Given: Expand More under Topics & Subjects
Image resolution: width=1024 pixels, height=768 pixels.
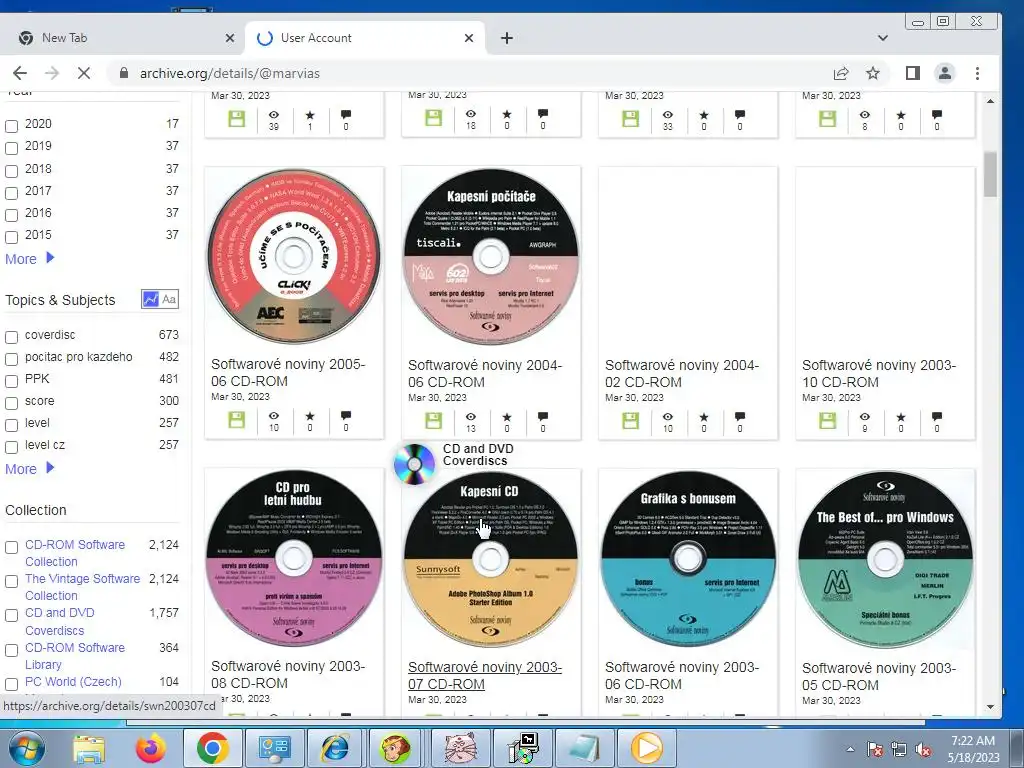Looking at the screenshot, I should coord(29,469).
